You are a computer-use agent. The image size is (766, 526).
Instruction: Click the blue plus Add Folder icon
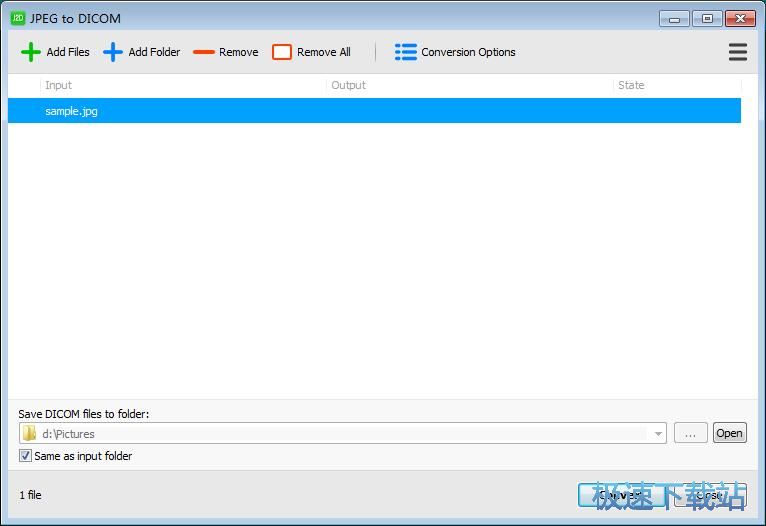click(113, 52)
